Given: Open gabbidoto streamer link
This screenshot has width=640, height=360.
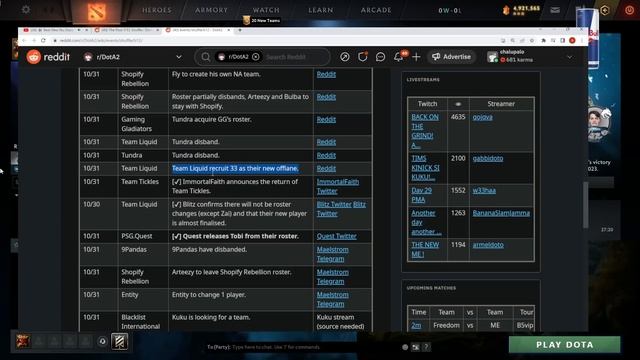Looking at the screenshot, I should pos(488,158).
